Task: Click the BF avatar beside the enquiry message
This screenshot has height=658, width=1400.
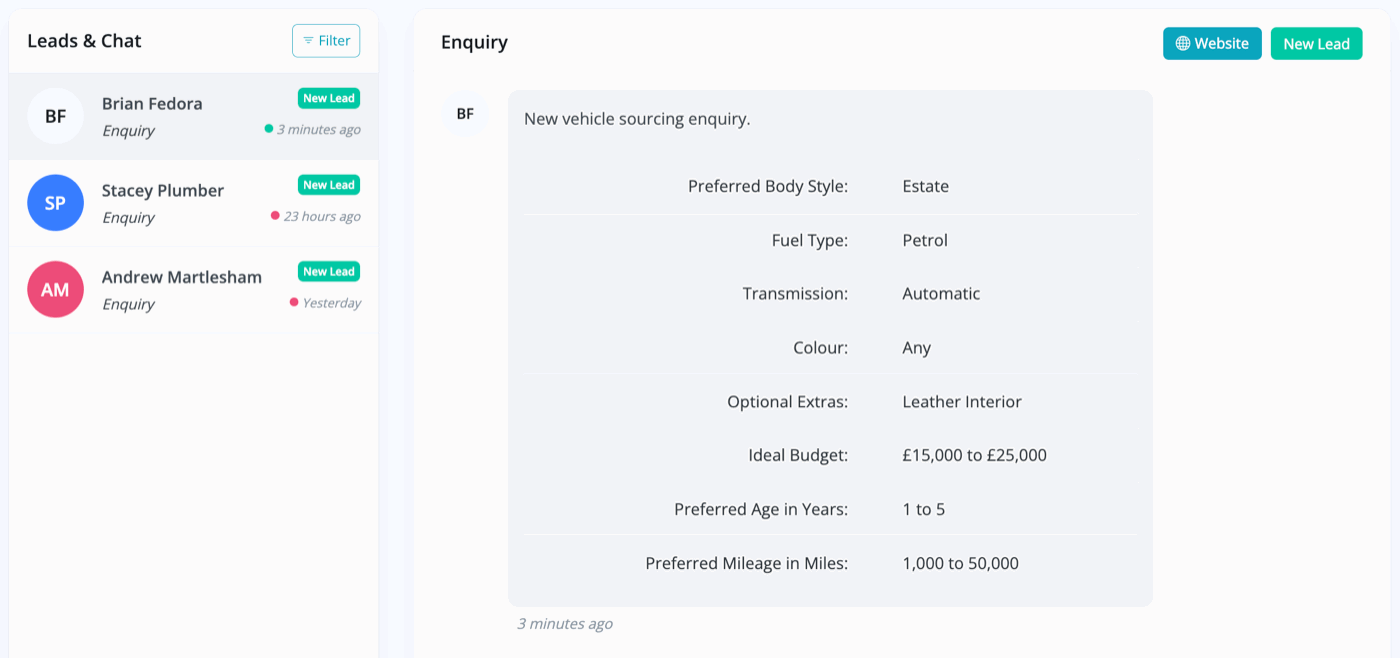Action: point(465,114)
